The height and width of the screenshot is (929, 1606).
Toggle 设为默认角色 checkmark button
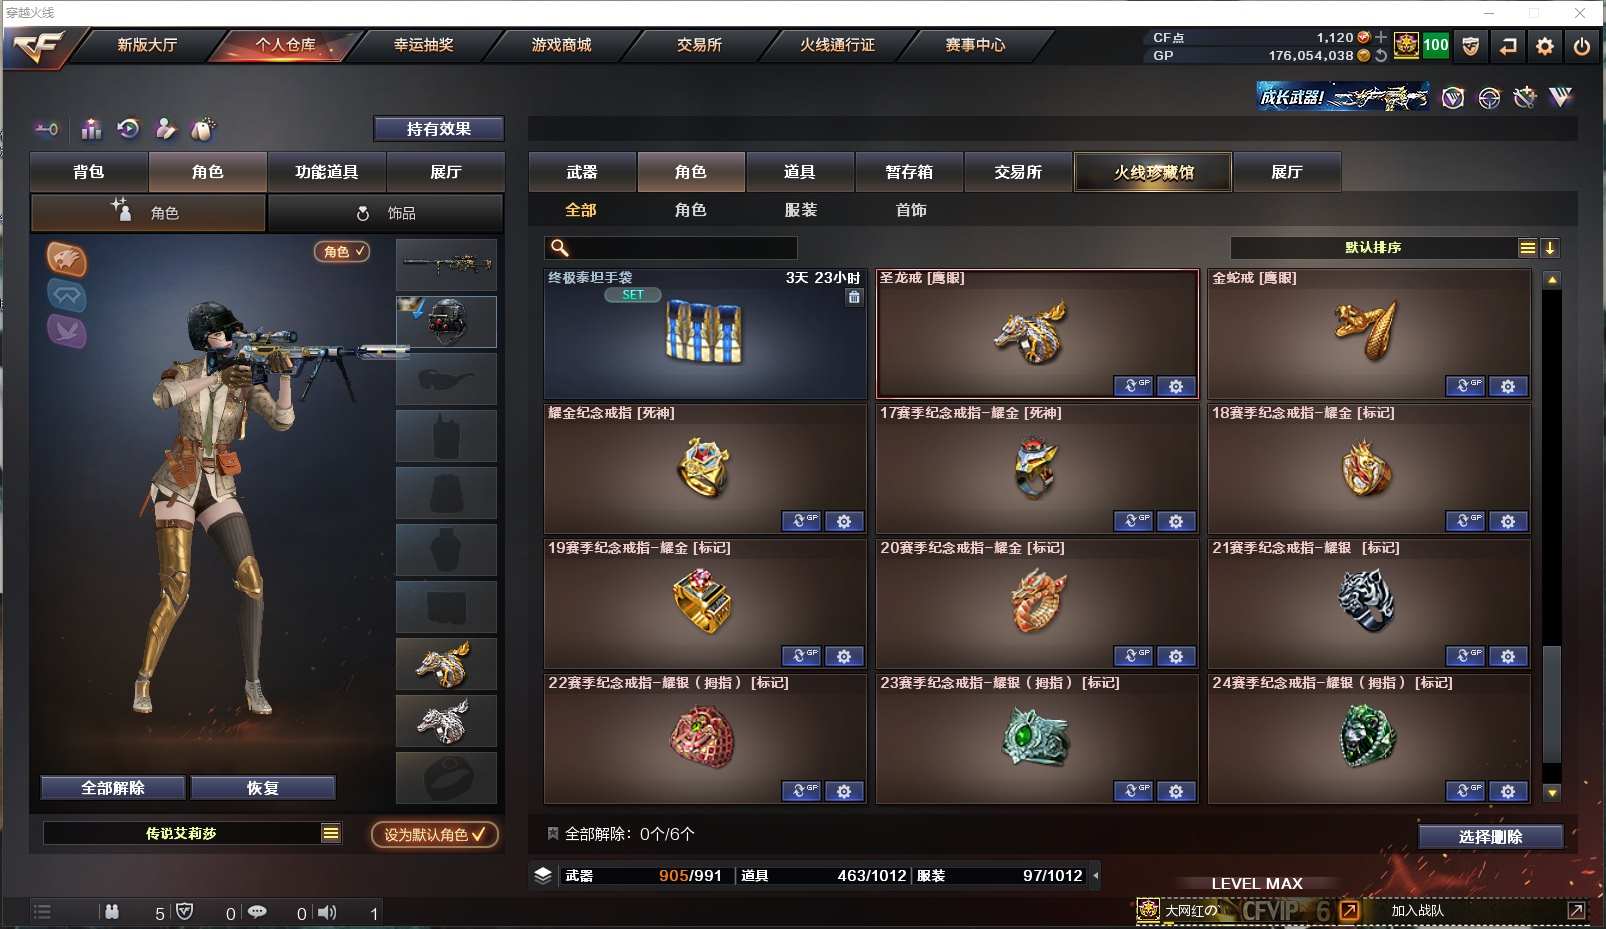435,834
